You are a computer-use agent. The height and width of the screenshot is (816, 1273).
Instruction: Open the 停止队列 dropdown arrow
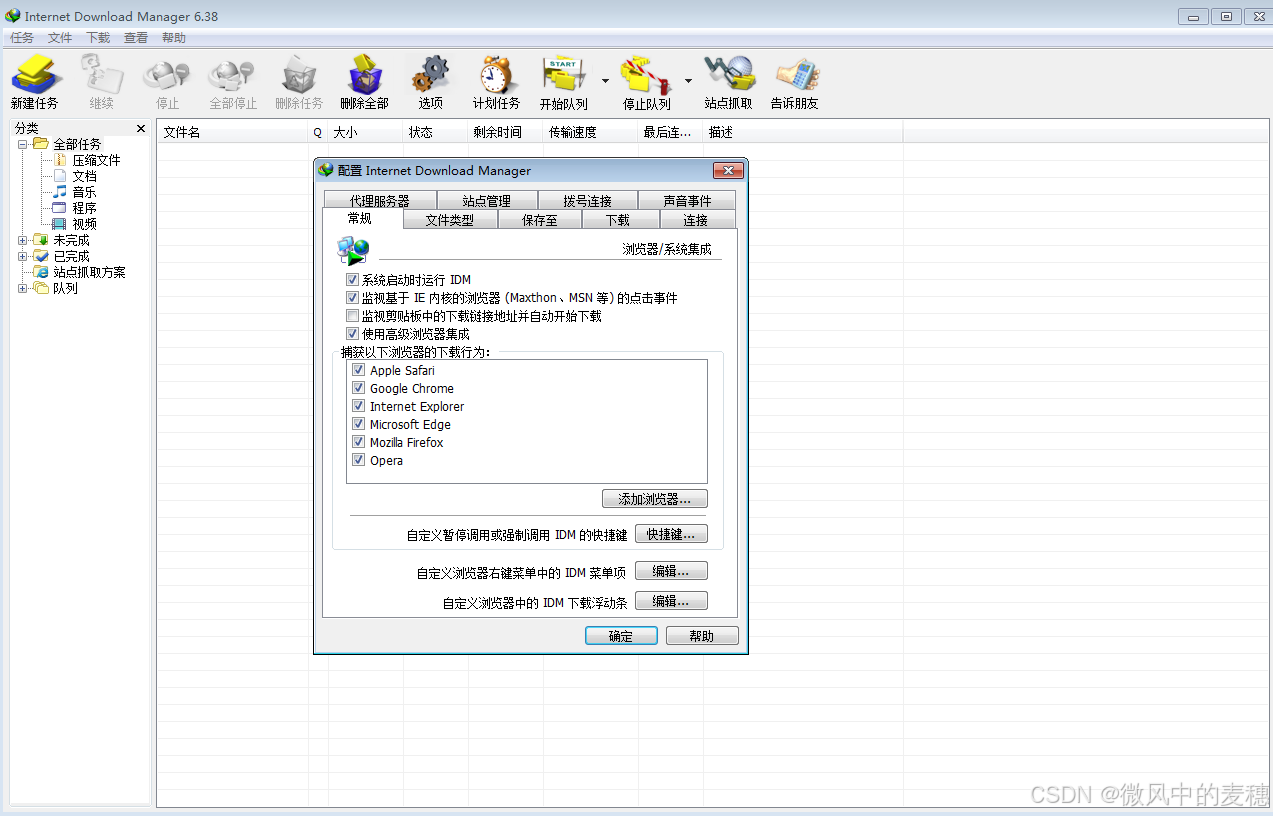click(x=688, y=80)
